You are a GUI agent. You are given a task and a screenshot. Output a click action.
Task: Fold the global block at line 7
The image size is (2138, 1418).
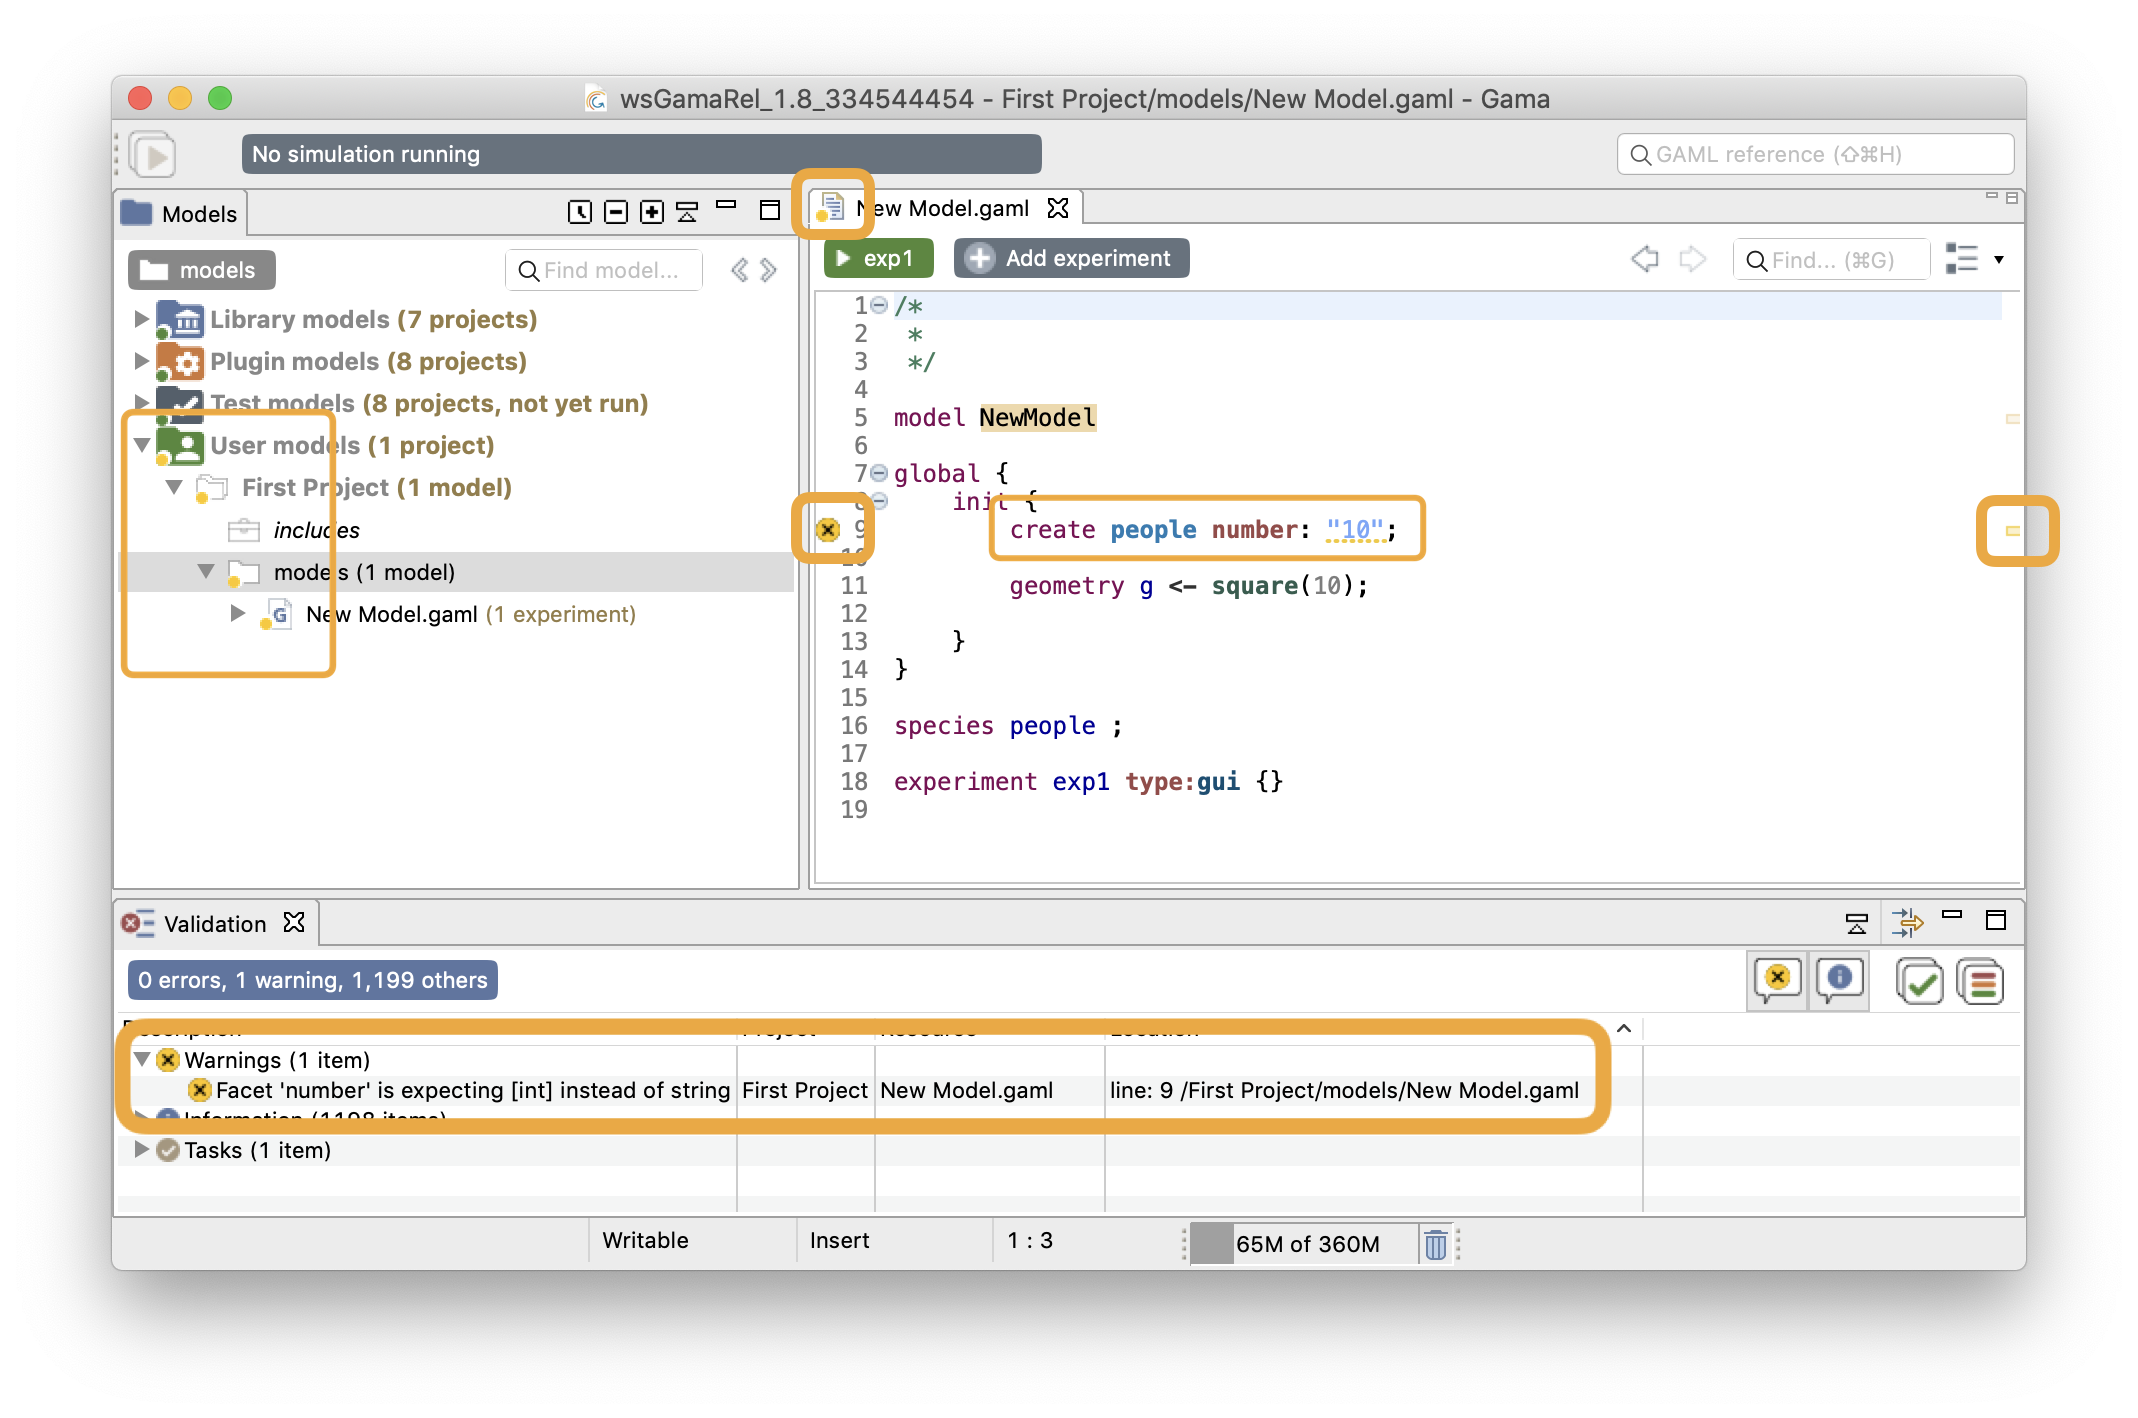coord(879,473)
